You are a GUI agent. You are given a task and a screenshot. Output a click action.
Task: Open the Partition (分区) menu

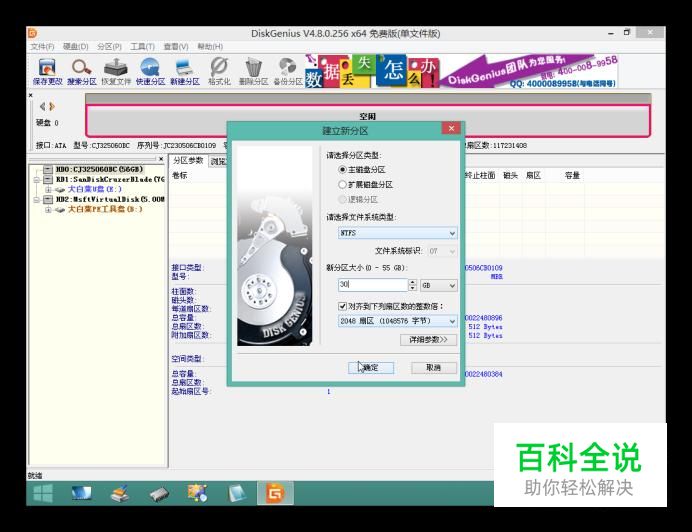(109, 46)
